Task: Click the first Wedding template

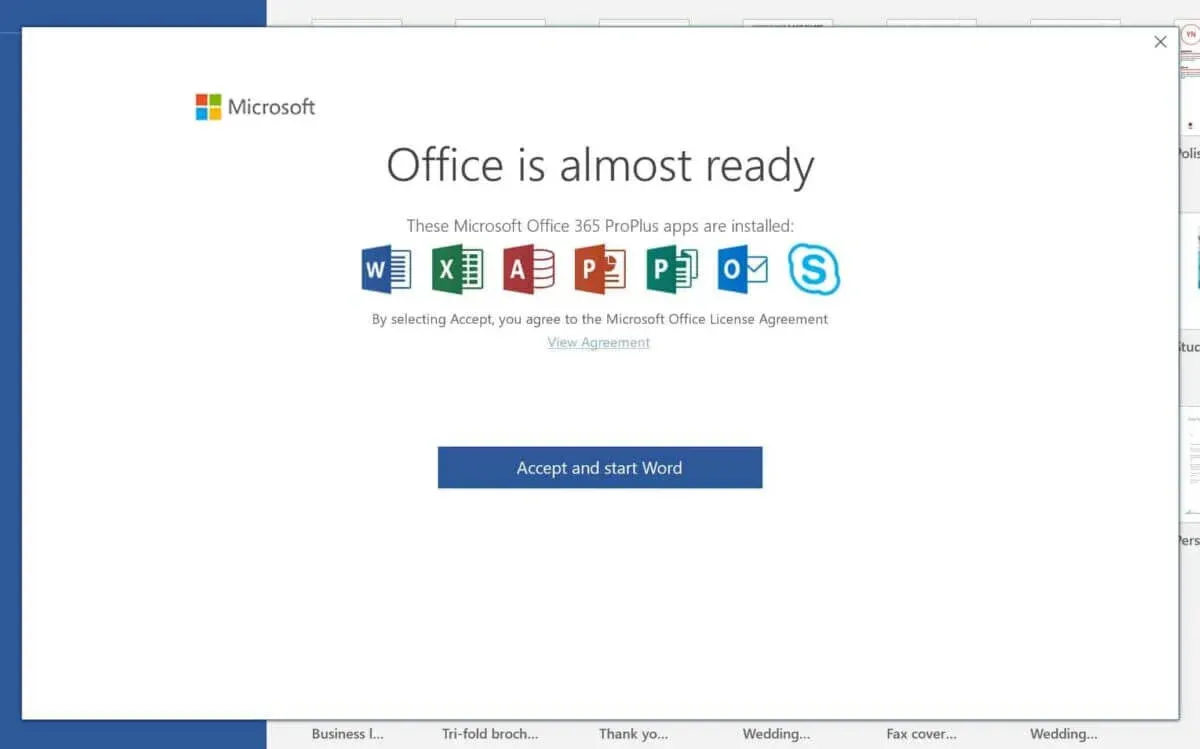Action: (x=776, y=733)
